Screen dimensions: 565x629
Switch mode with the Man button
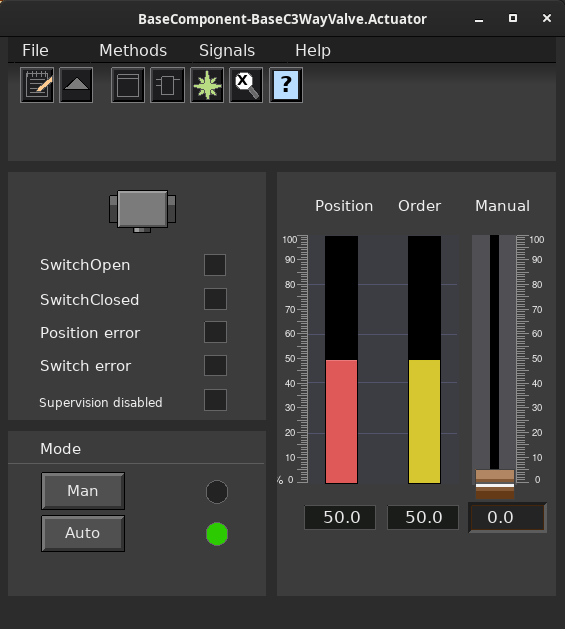[83, 491]
